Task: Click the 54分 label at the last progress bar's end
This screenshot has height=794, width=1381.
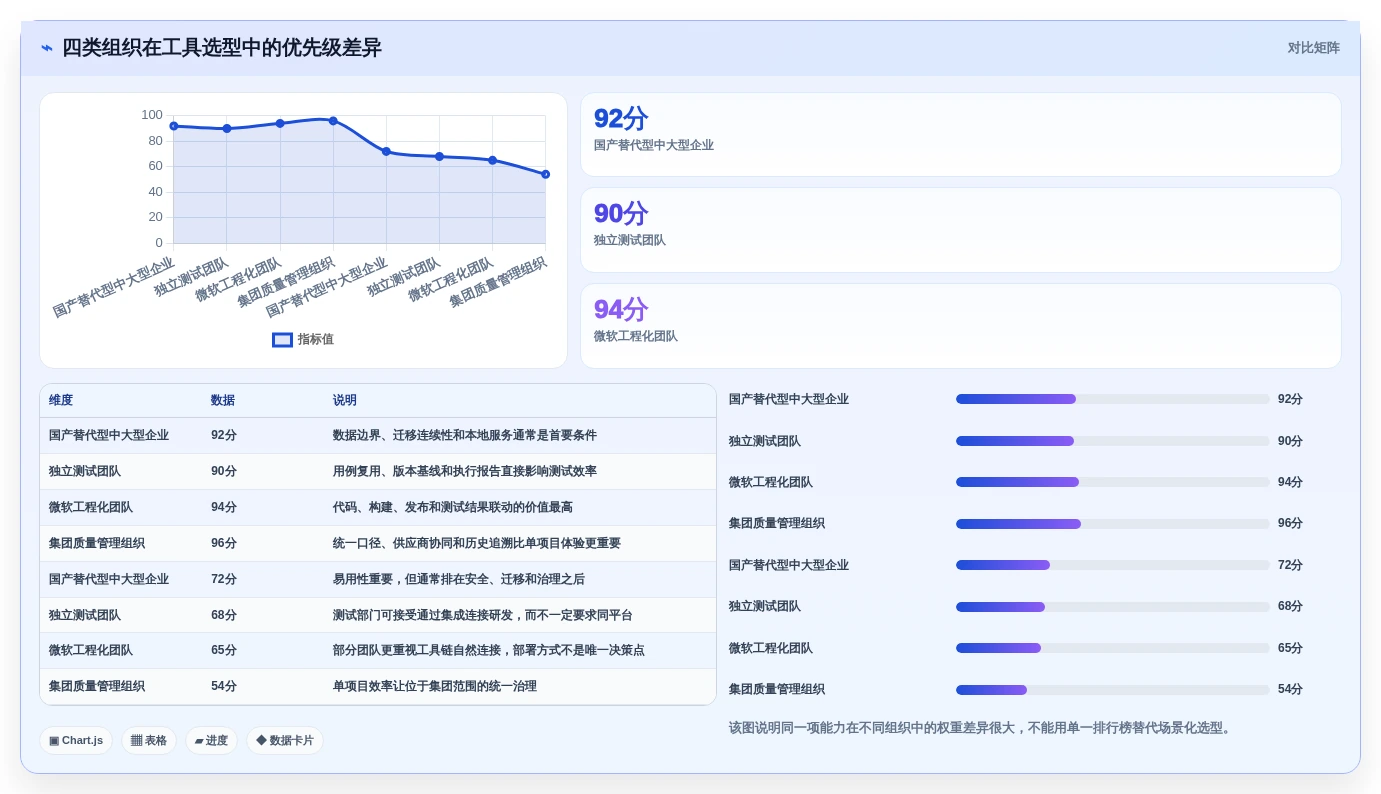Action: point(1290,690)
